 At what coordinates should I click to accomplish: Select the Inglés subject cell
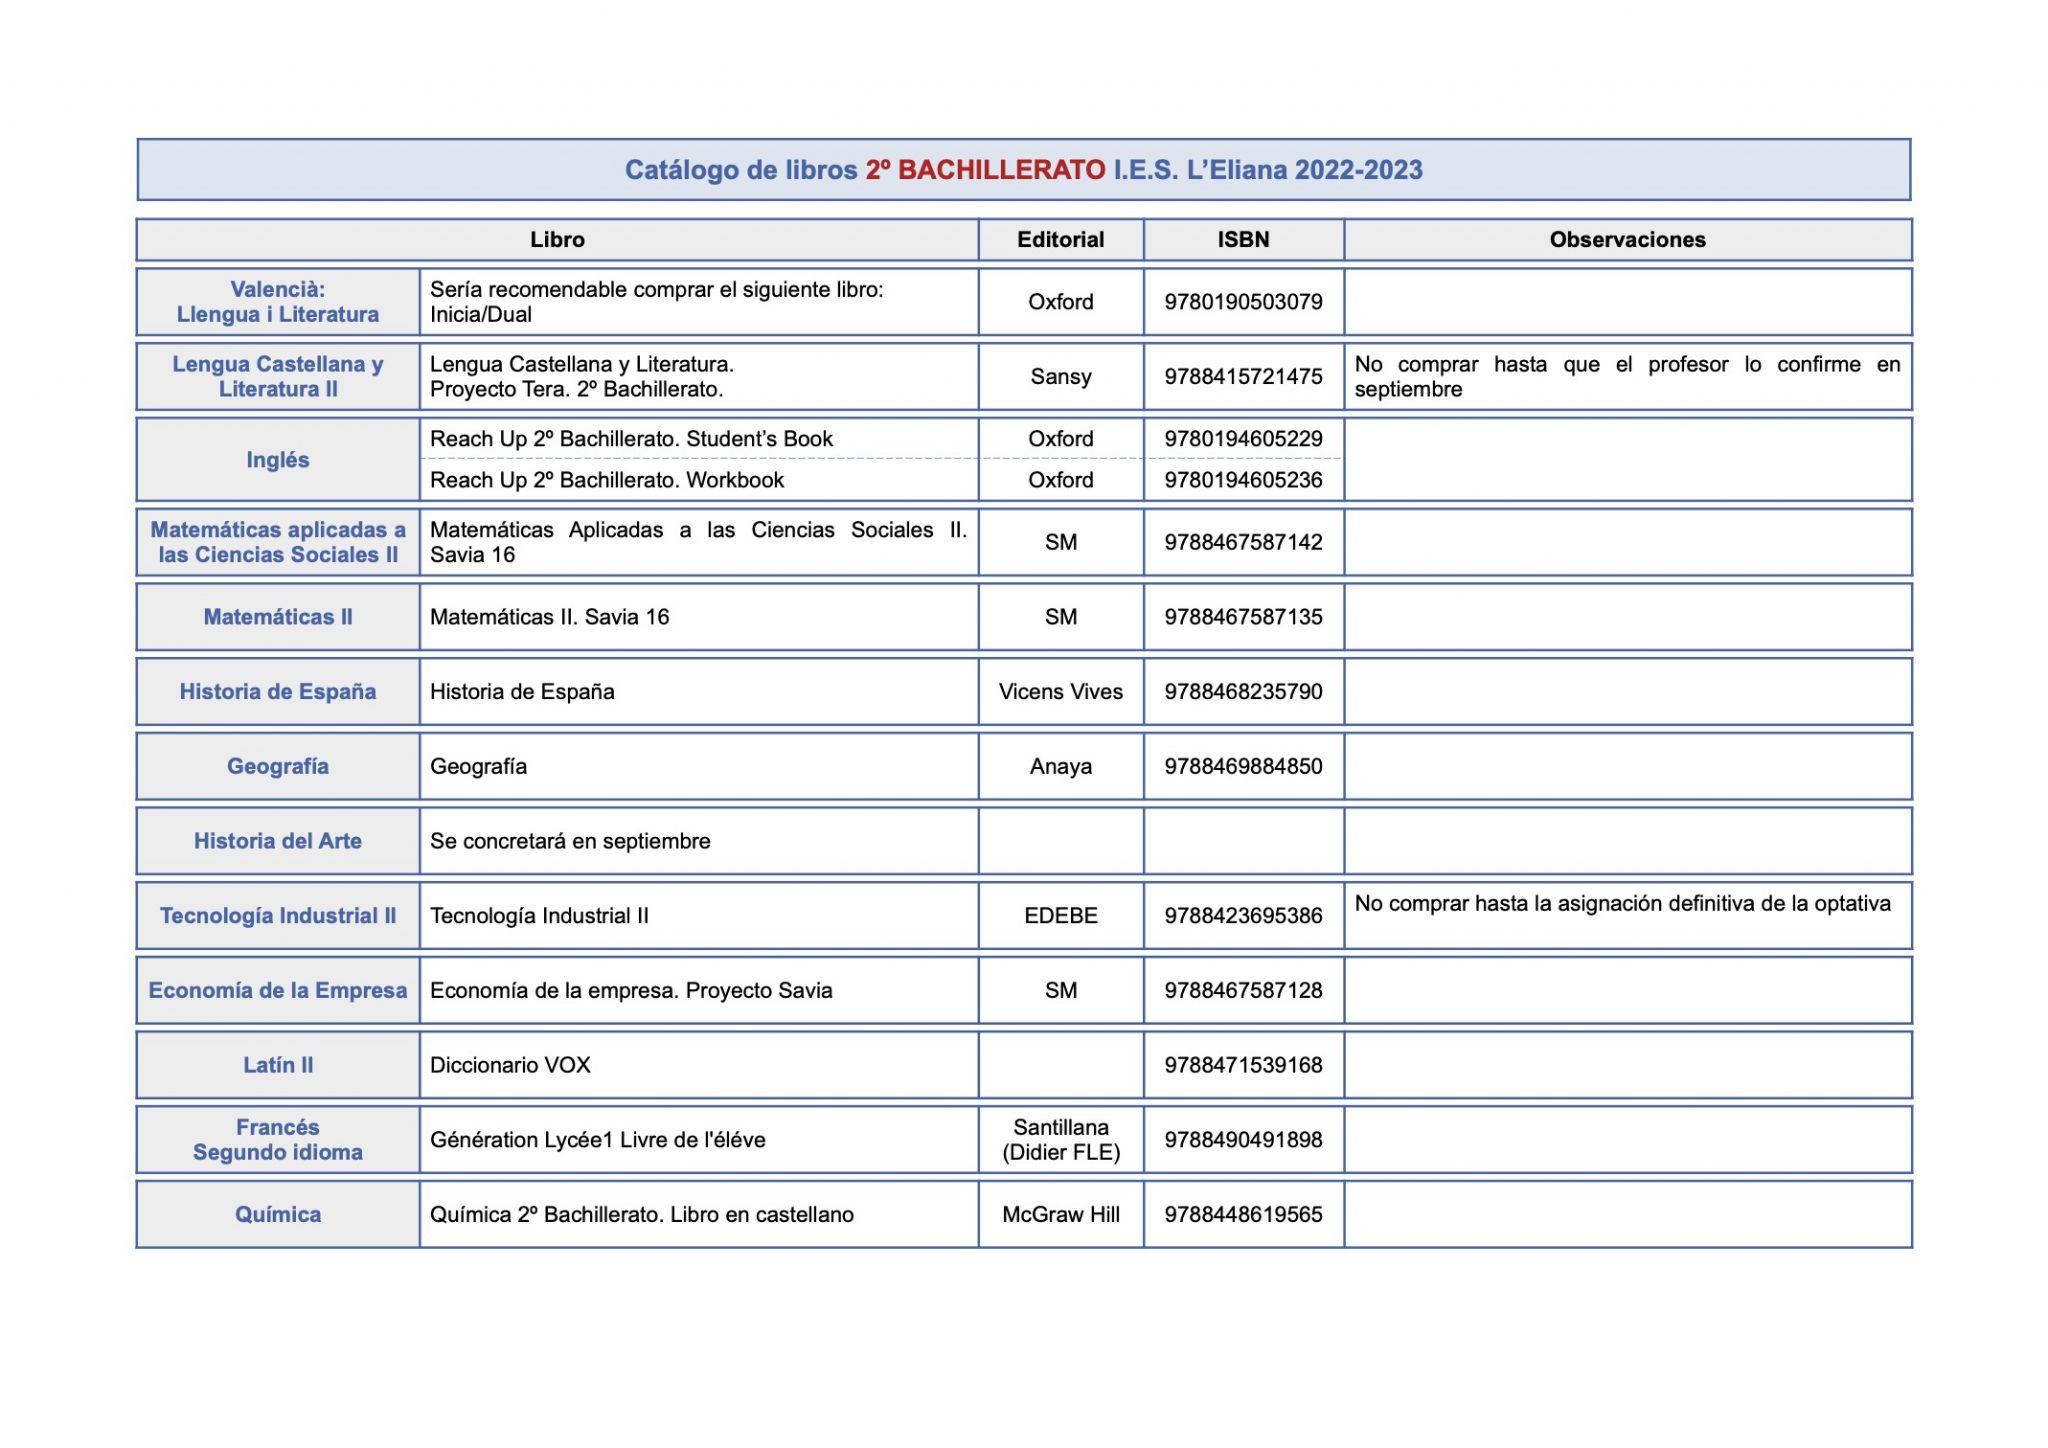(278, 460)
